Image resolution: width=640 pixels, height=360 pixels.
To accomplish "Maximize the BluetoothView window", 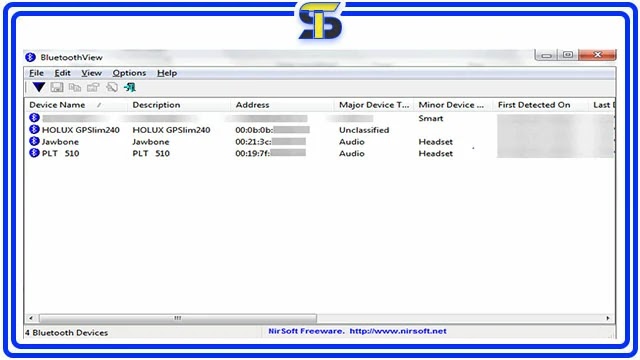I will click(x=568, y=55).
